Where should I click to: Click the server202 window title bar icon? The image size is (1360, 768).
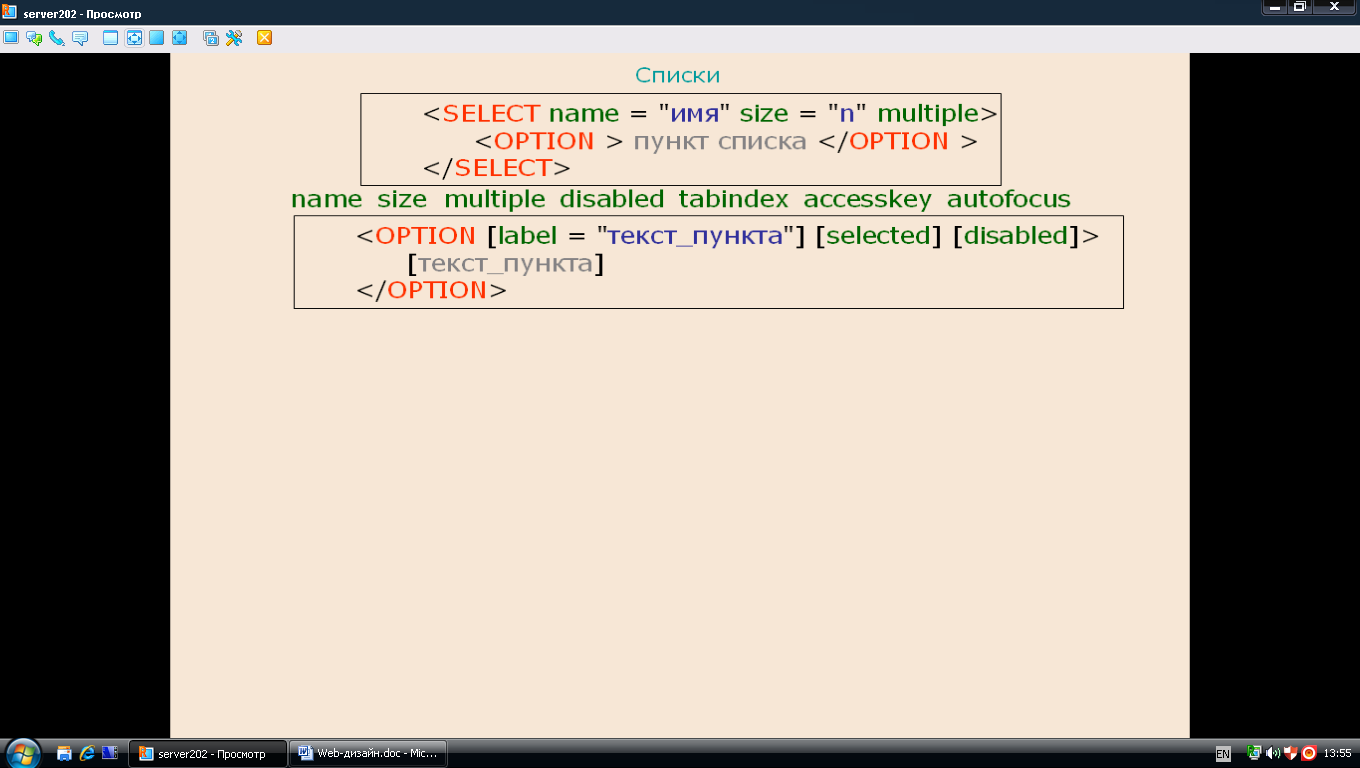click(x=10, y=14)
